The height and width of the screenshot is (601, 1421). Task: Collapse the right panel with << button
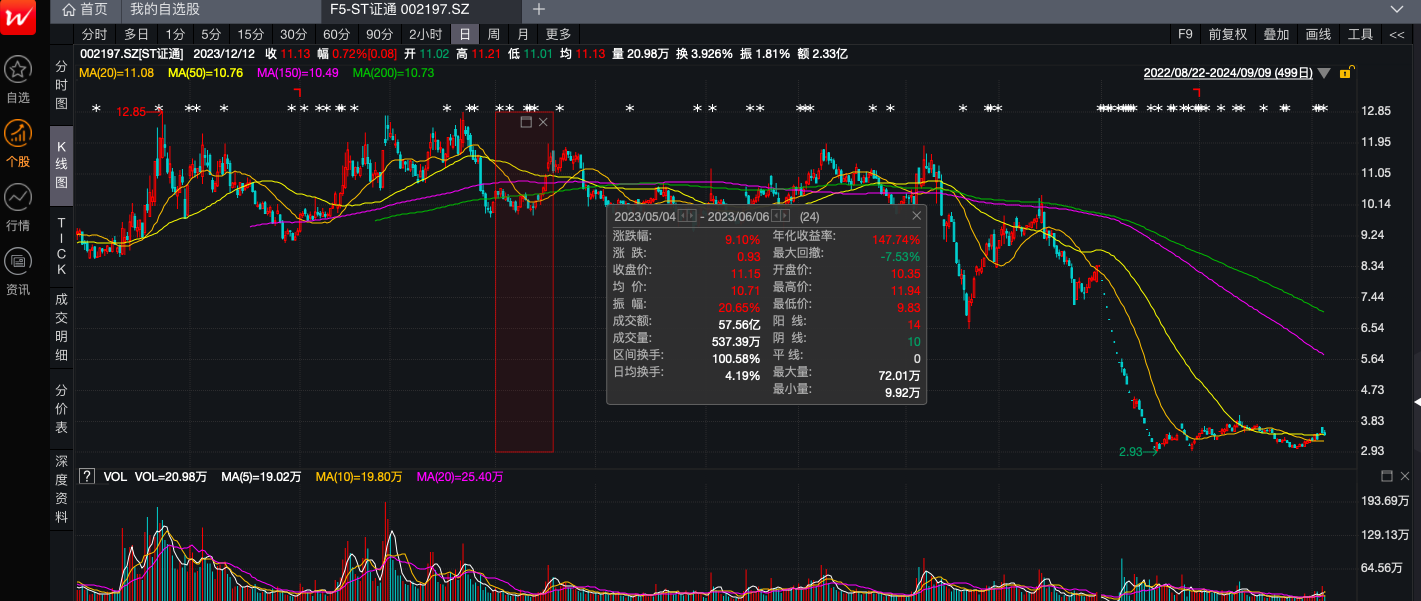coord(1397,34)
